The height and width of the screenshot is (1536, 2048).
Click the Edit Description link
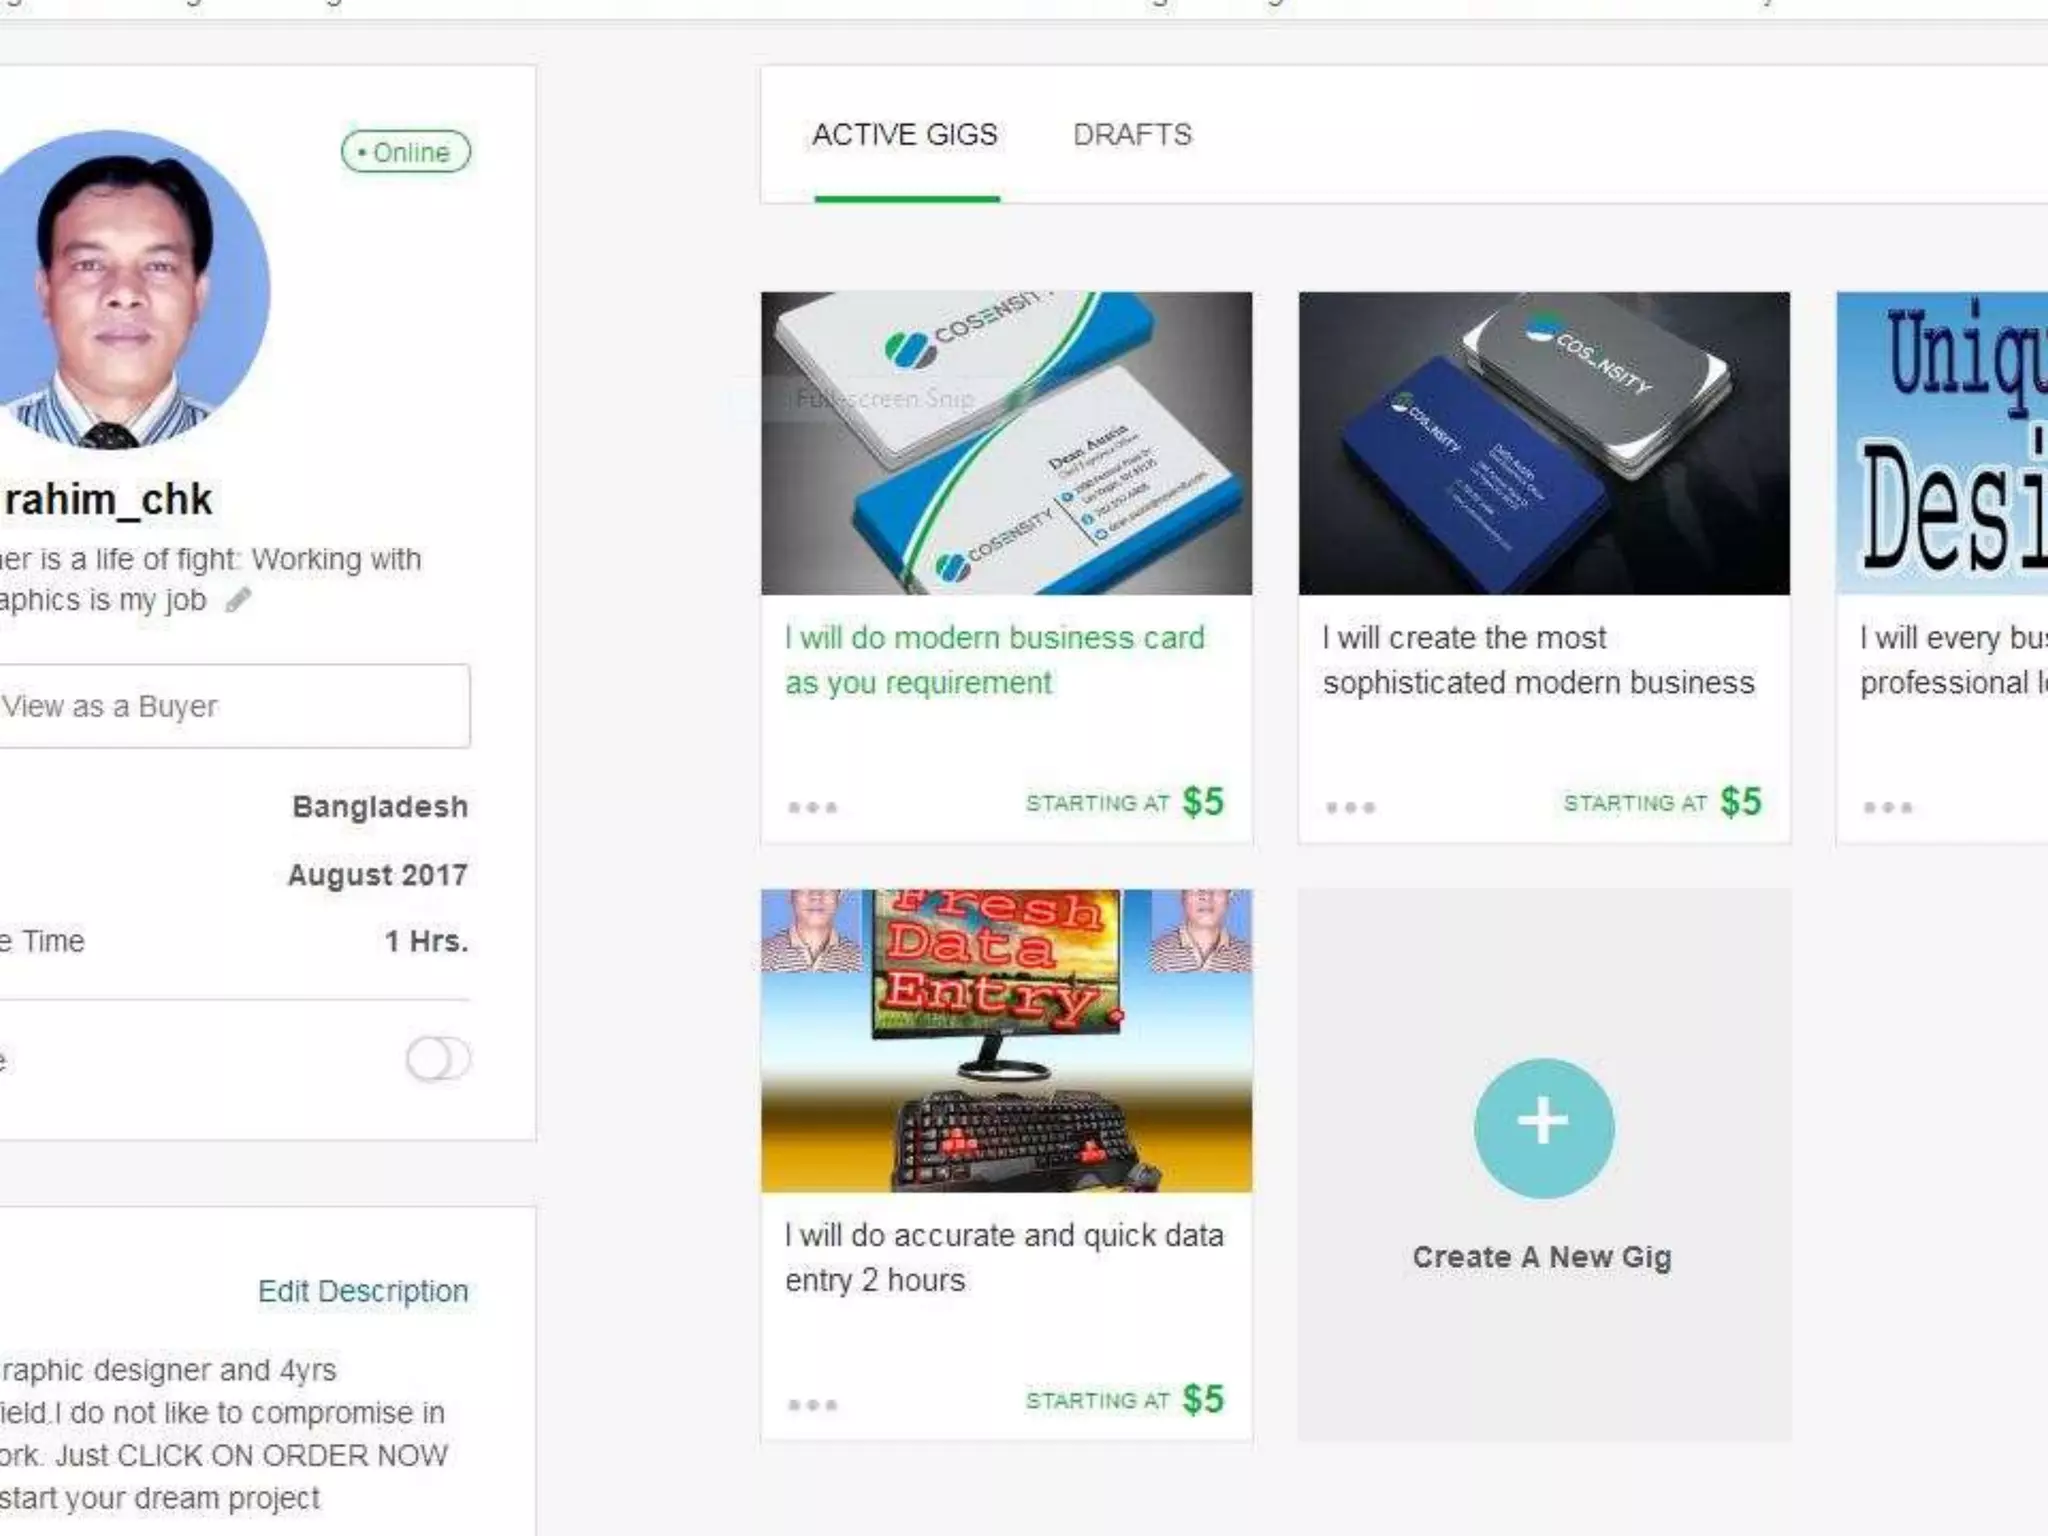coord(363,1291)
